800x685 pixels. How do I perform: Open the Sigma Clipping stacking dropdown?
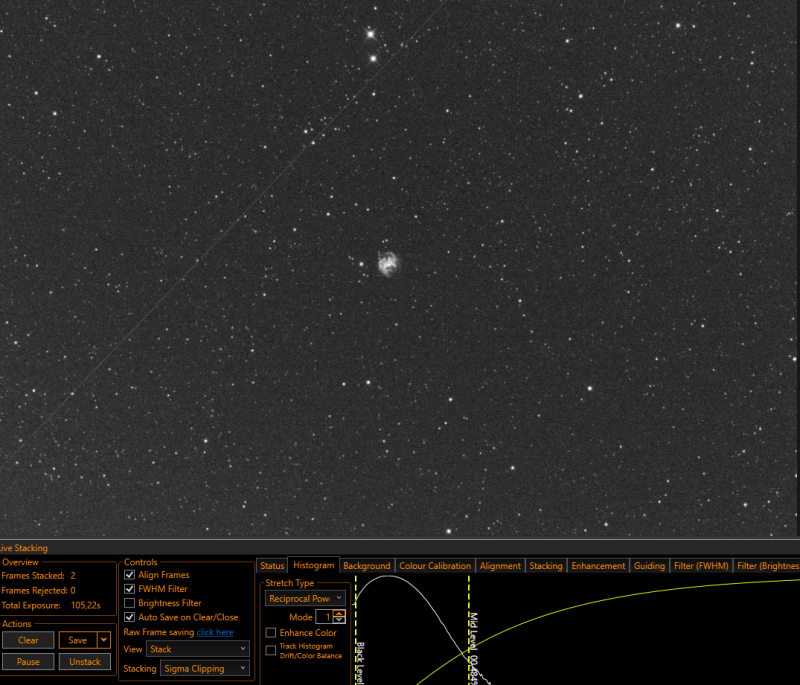click(205, 668)
